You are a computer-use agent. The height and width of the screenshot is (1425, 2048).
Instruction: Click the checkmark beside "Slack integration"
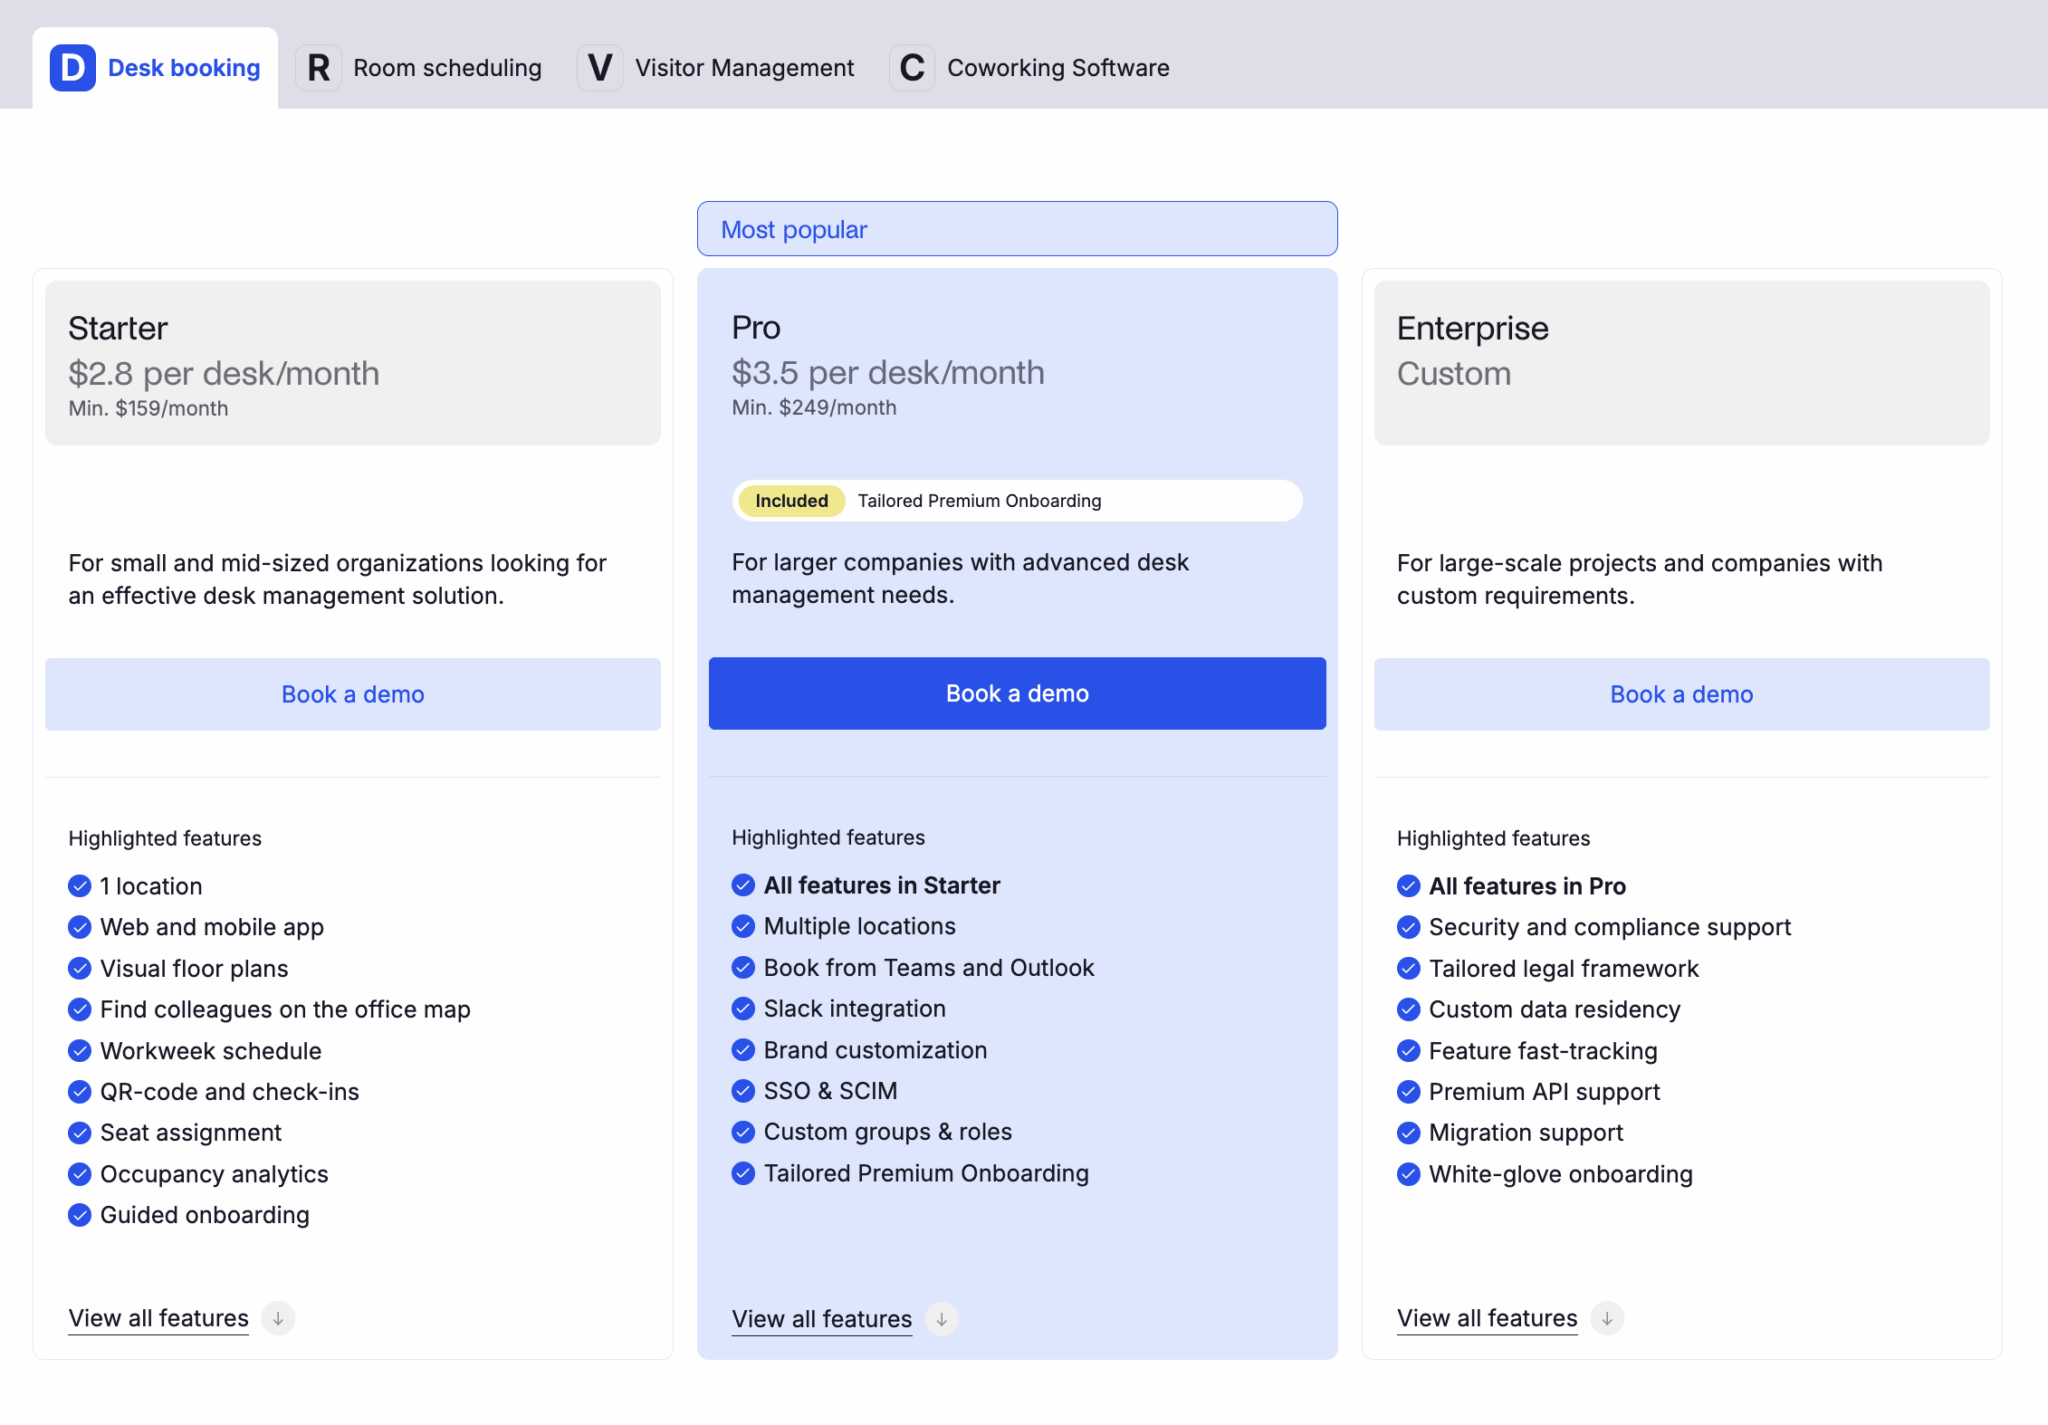[x=743, y=1008]
